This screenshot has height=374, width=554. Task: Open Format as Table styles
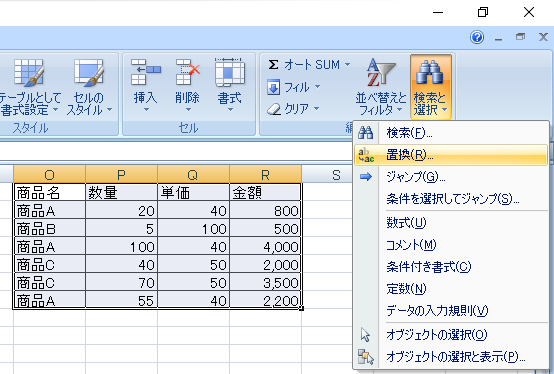point(30,87)
